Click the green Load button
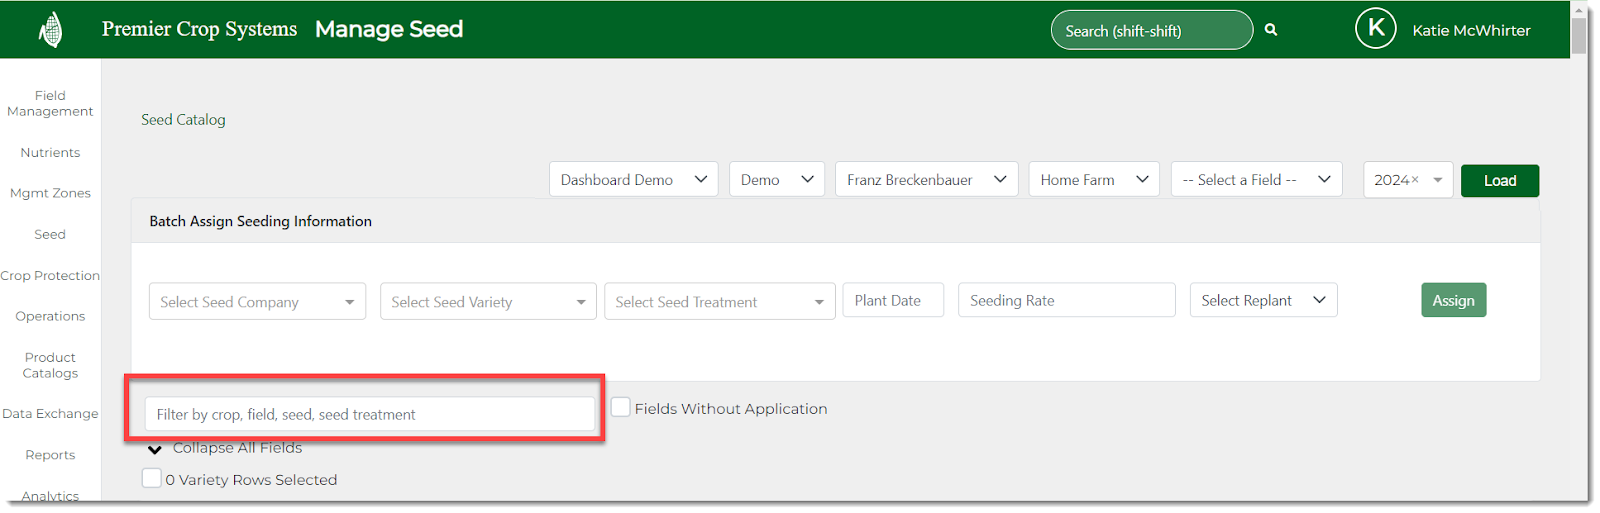The width and height of the screenshot is (1600, 513). (1500, 180)
